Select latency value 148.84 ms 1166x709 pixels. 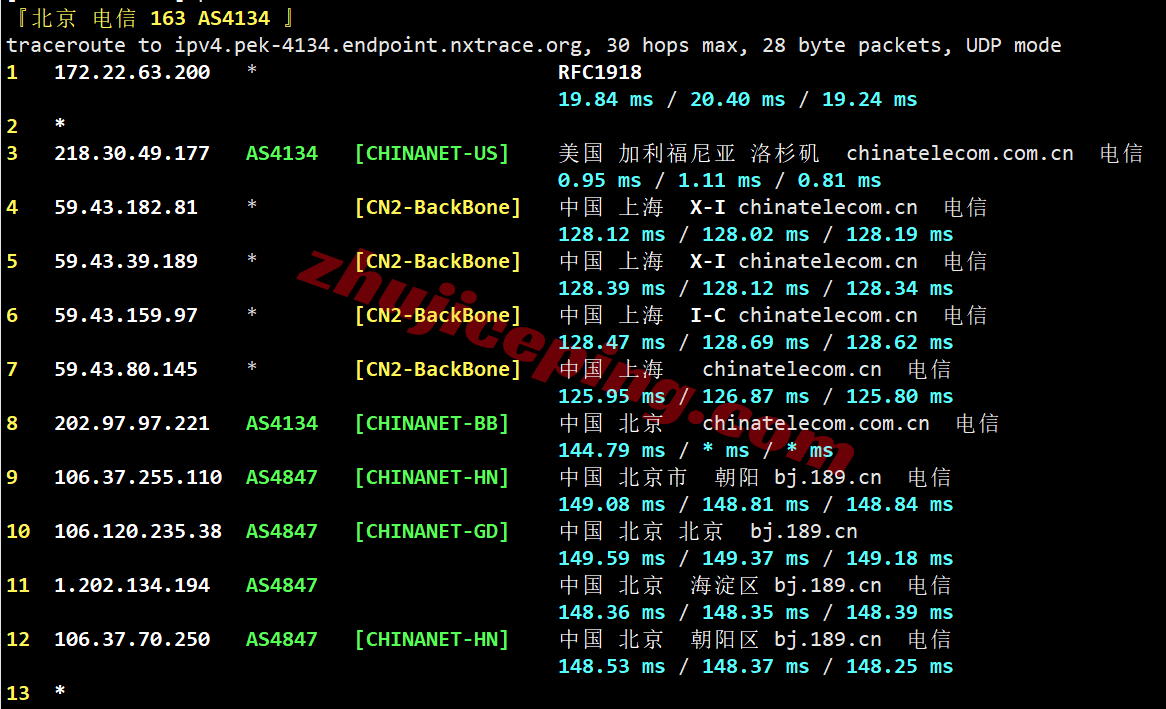[899, 504]
